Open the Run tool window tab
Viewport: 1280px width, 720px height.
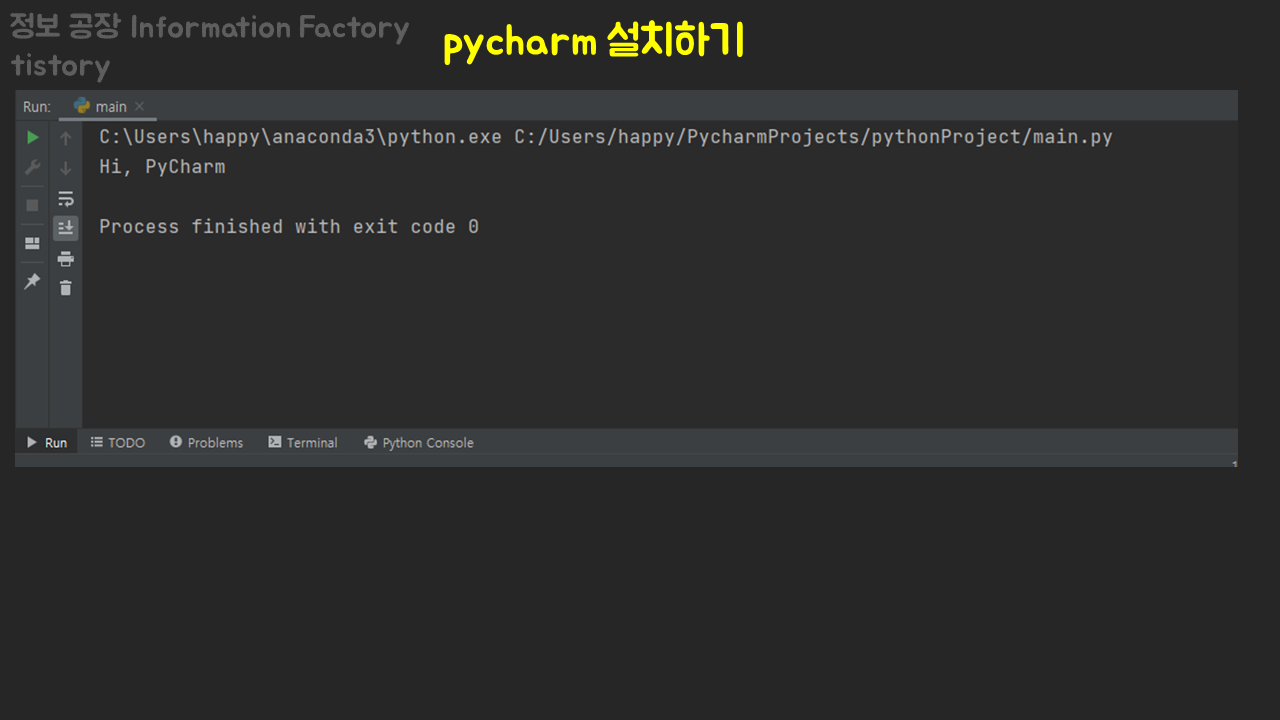[46, 442]
